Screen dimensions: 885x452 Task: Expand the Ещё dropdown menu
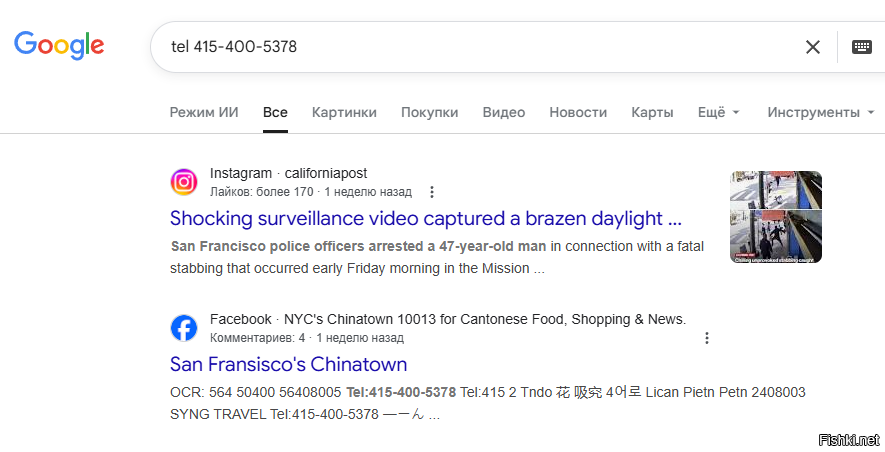pos(718,112)
